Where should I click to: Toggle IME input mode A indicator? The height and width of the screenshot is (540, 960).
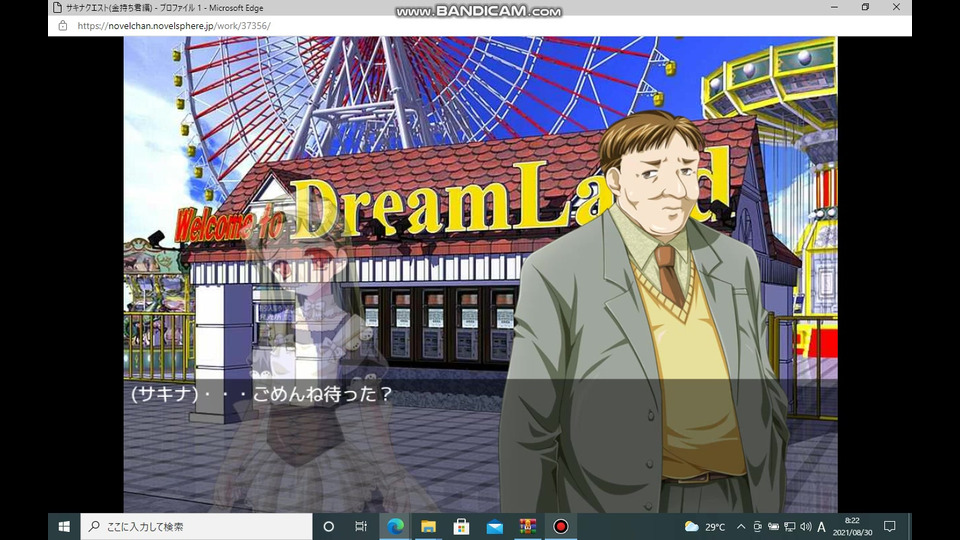pyautogui.click(x=822, y=527)
